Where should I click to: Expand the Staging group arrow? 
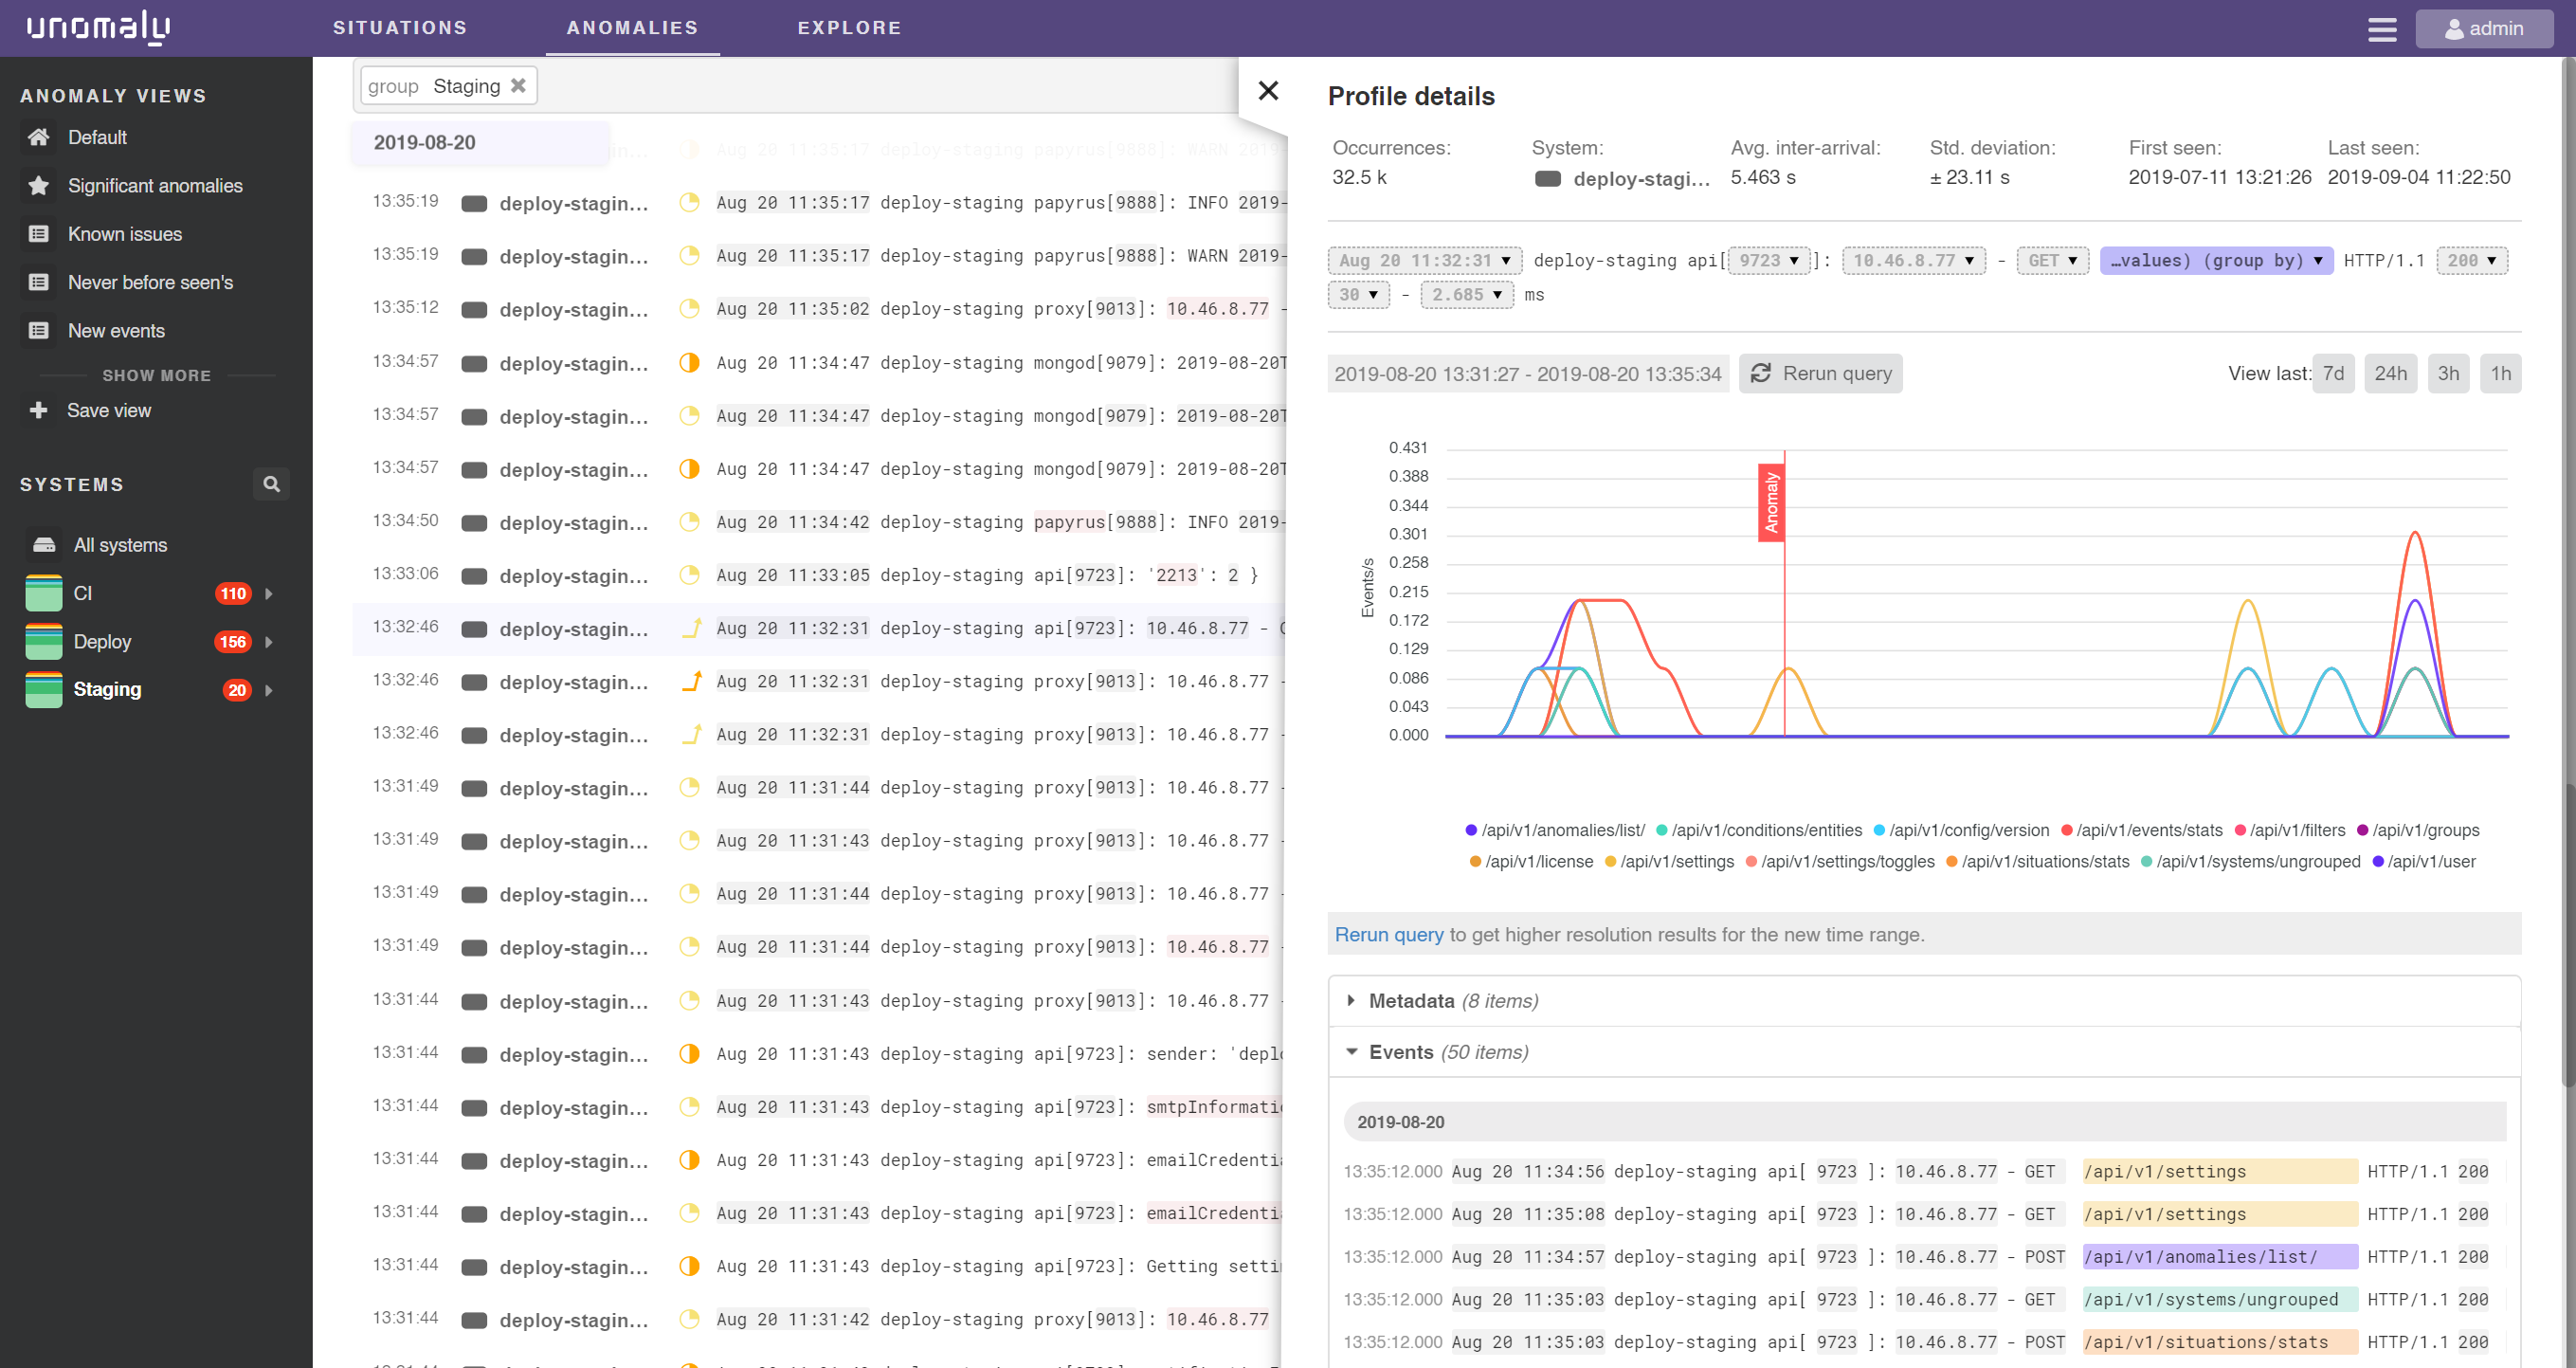click(x=269, y=690)
